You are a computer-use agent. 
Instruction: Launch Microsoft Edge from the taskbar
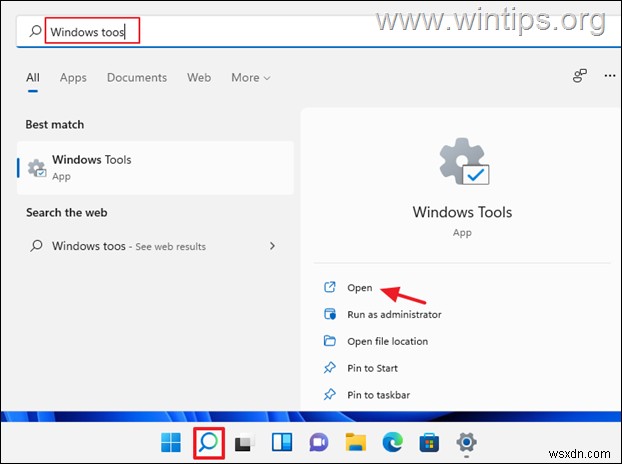pyautogui.click(x=393, y=442)
